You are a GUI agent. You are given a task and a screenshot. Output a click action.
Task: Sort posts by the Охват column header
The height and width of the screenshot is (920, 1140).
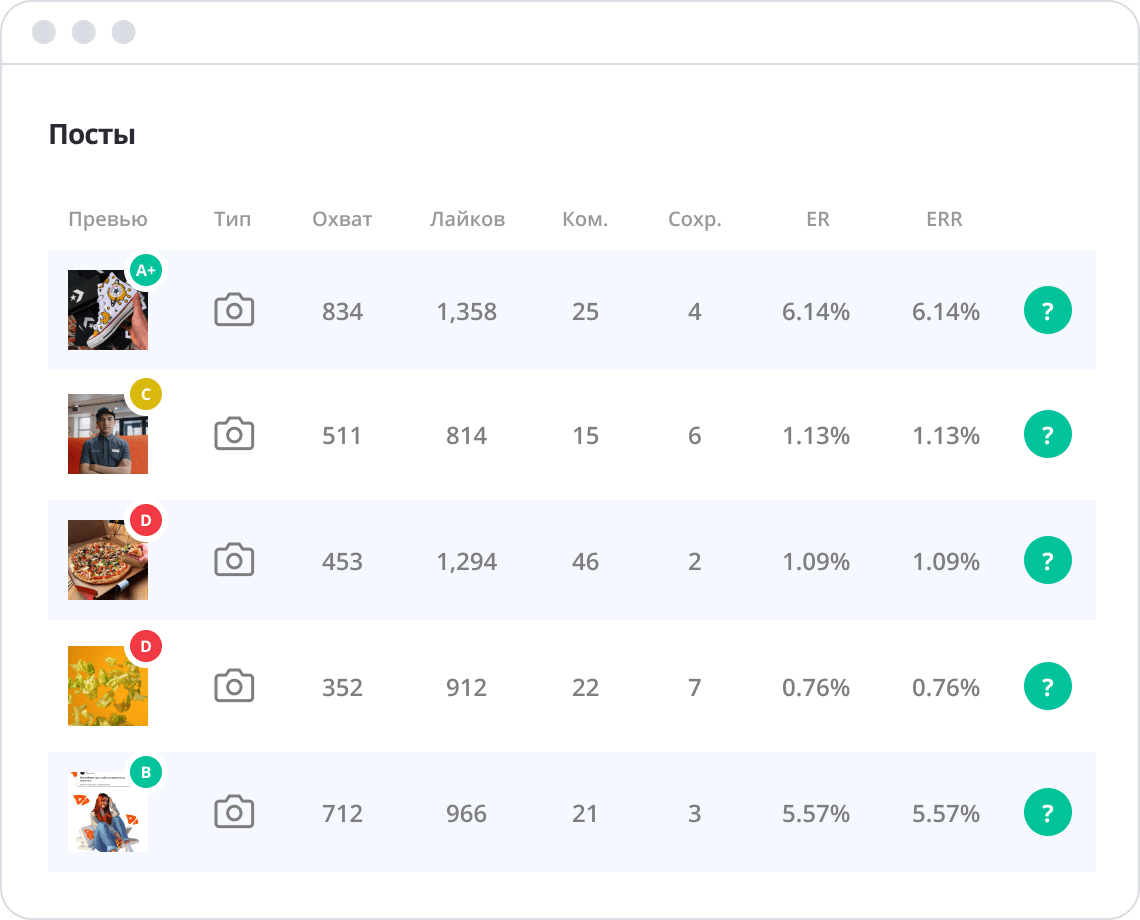pyautogui.click(x=342, y=220)
